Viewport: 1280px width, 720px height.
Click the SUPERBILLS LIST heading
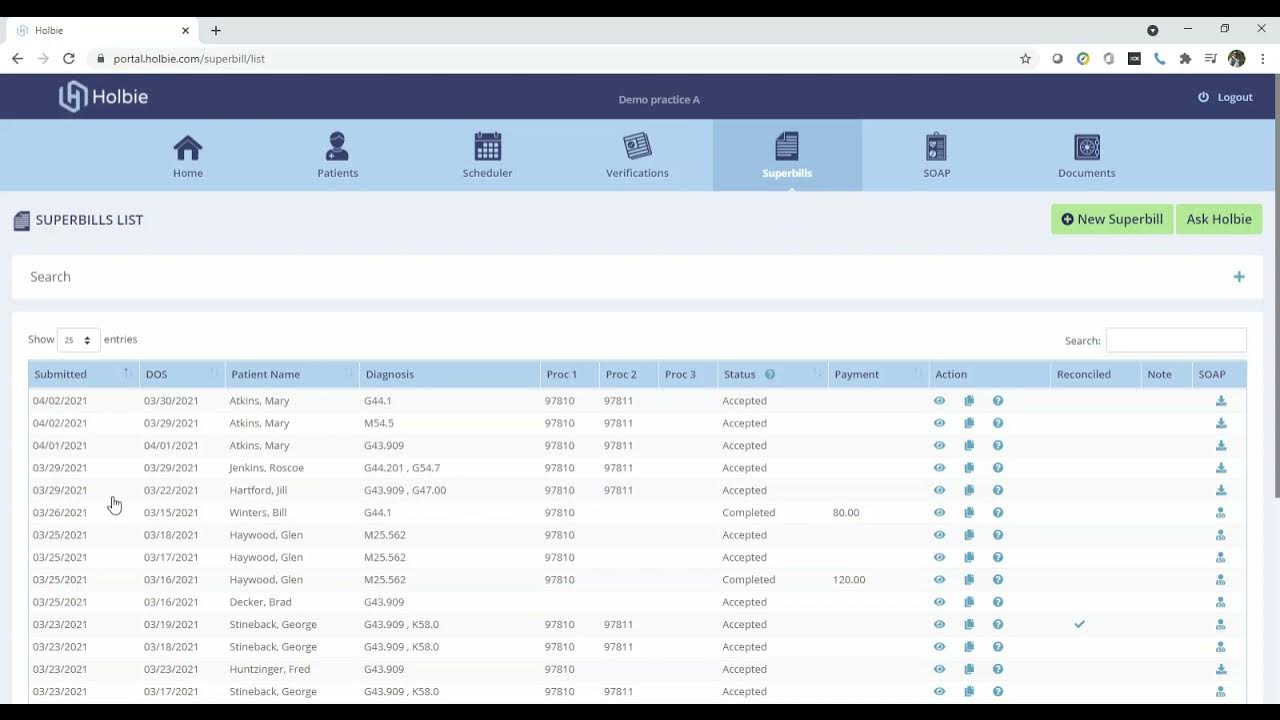pos(89,220)
